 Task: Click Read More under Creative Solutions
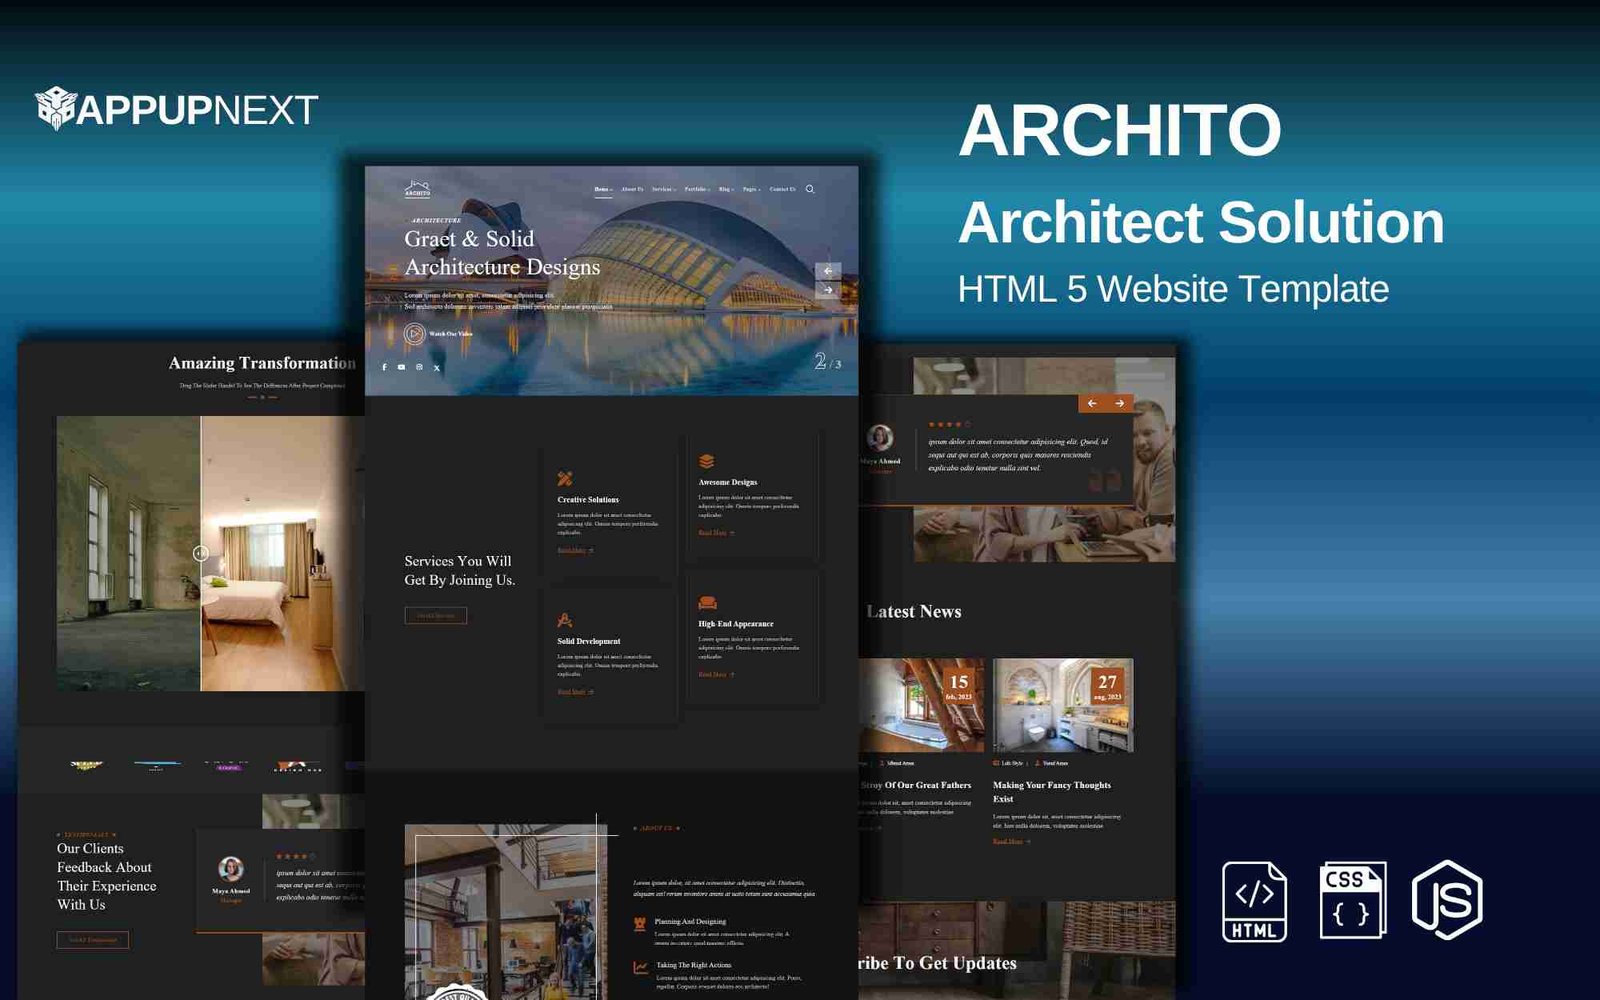pyautogui.click(x=575, y=550)
